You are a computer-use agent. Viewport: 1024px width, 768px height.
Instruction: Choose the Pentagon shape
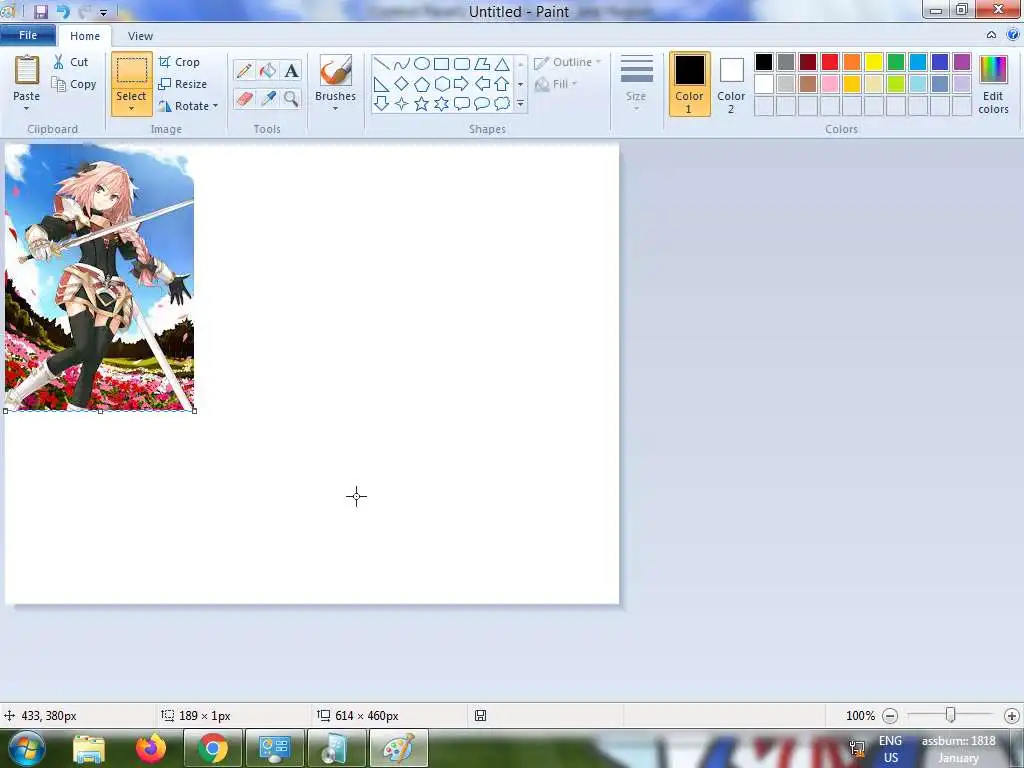pos(422,84)
